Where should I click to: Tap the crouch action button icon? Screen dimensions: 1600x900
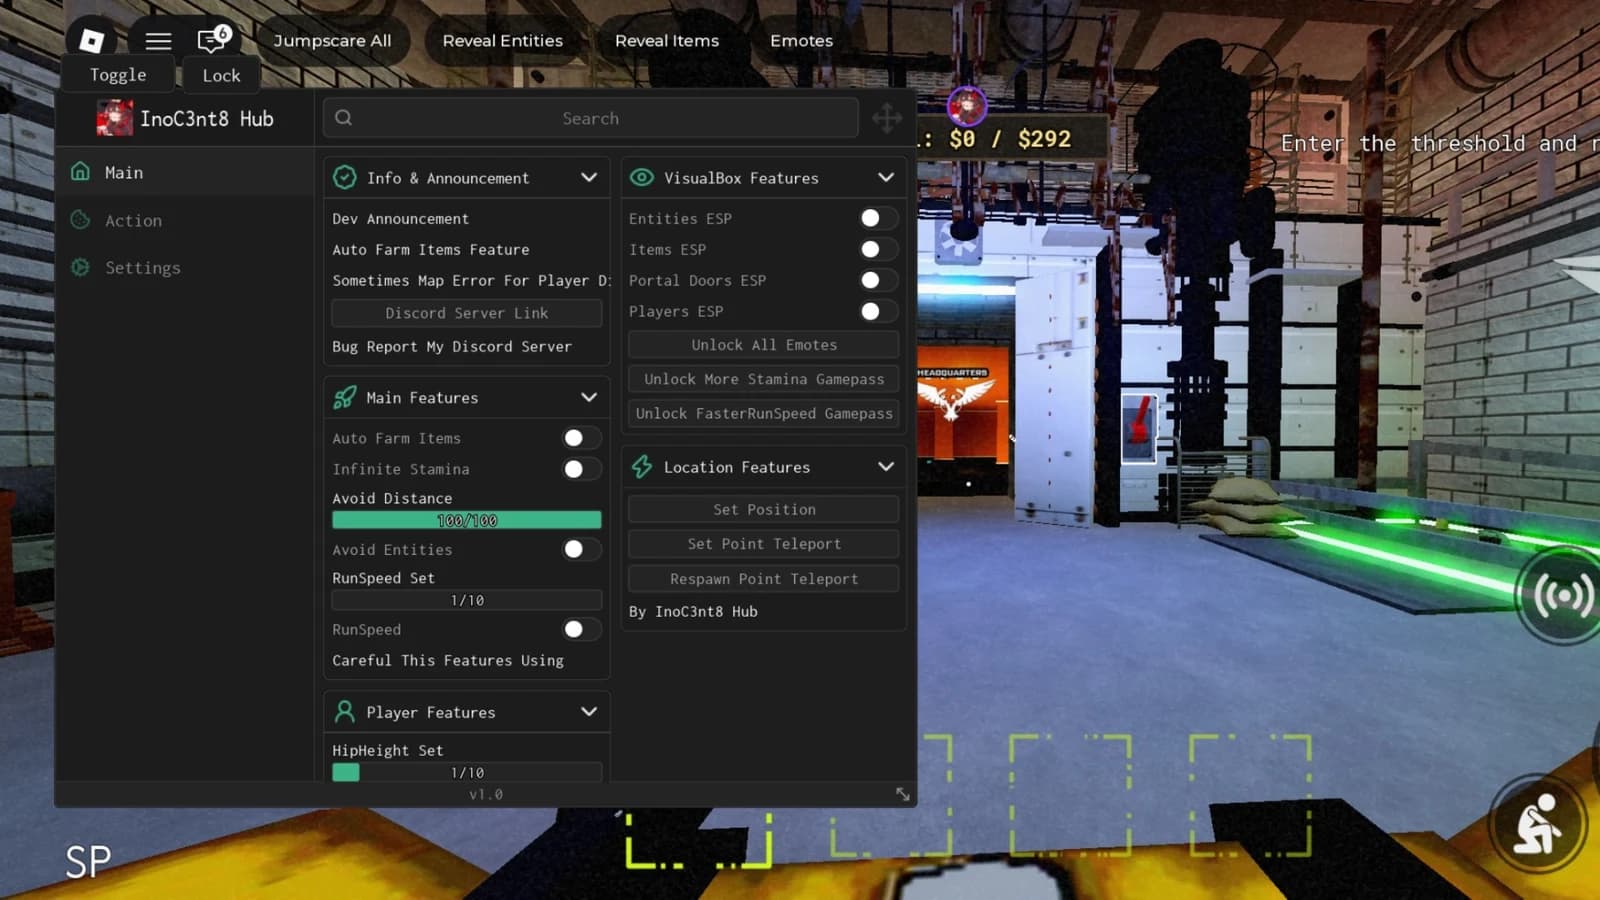[x=1538, y=824]
